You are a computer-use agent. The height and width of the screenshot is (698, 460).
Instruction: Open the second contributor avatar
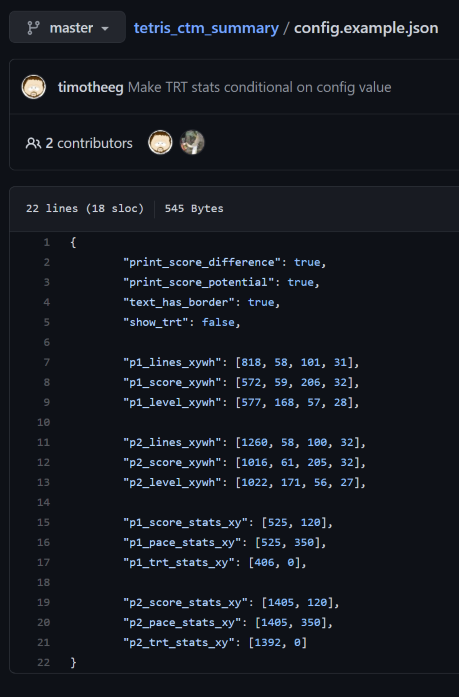tap(192, 142)
